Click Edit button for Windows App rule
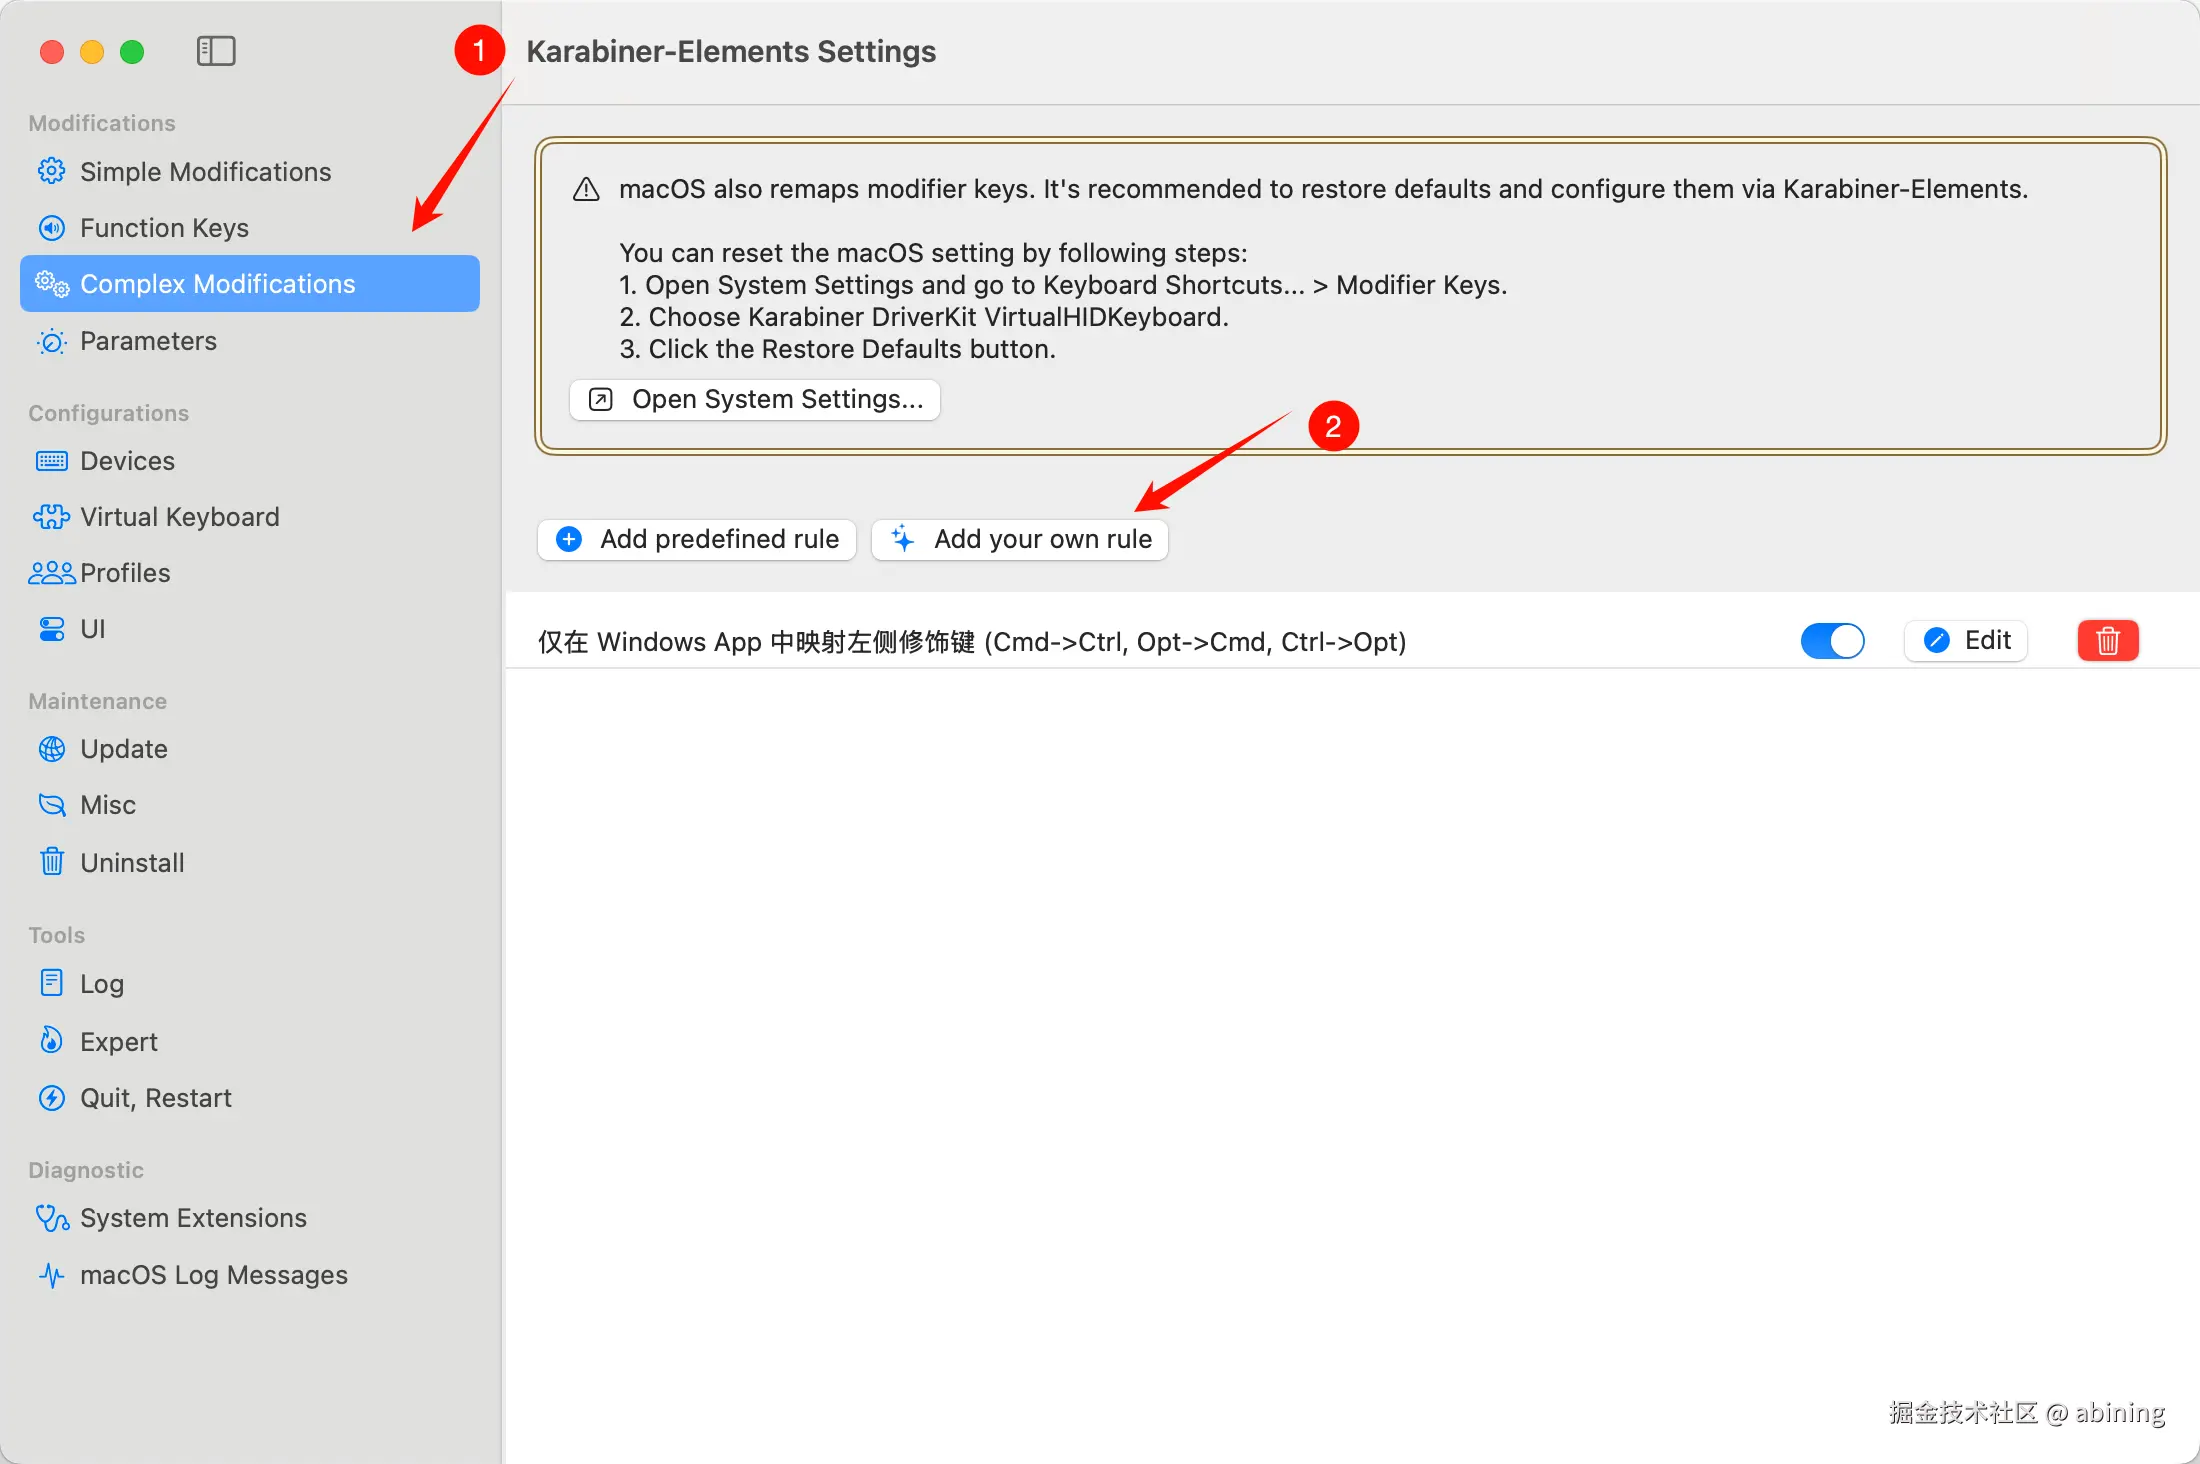The height and width of the screenshot is (1464, 2200). (1966, 641)
